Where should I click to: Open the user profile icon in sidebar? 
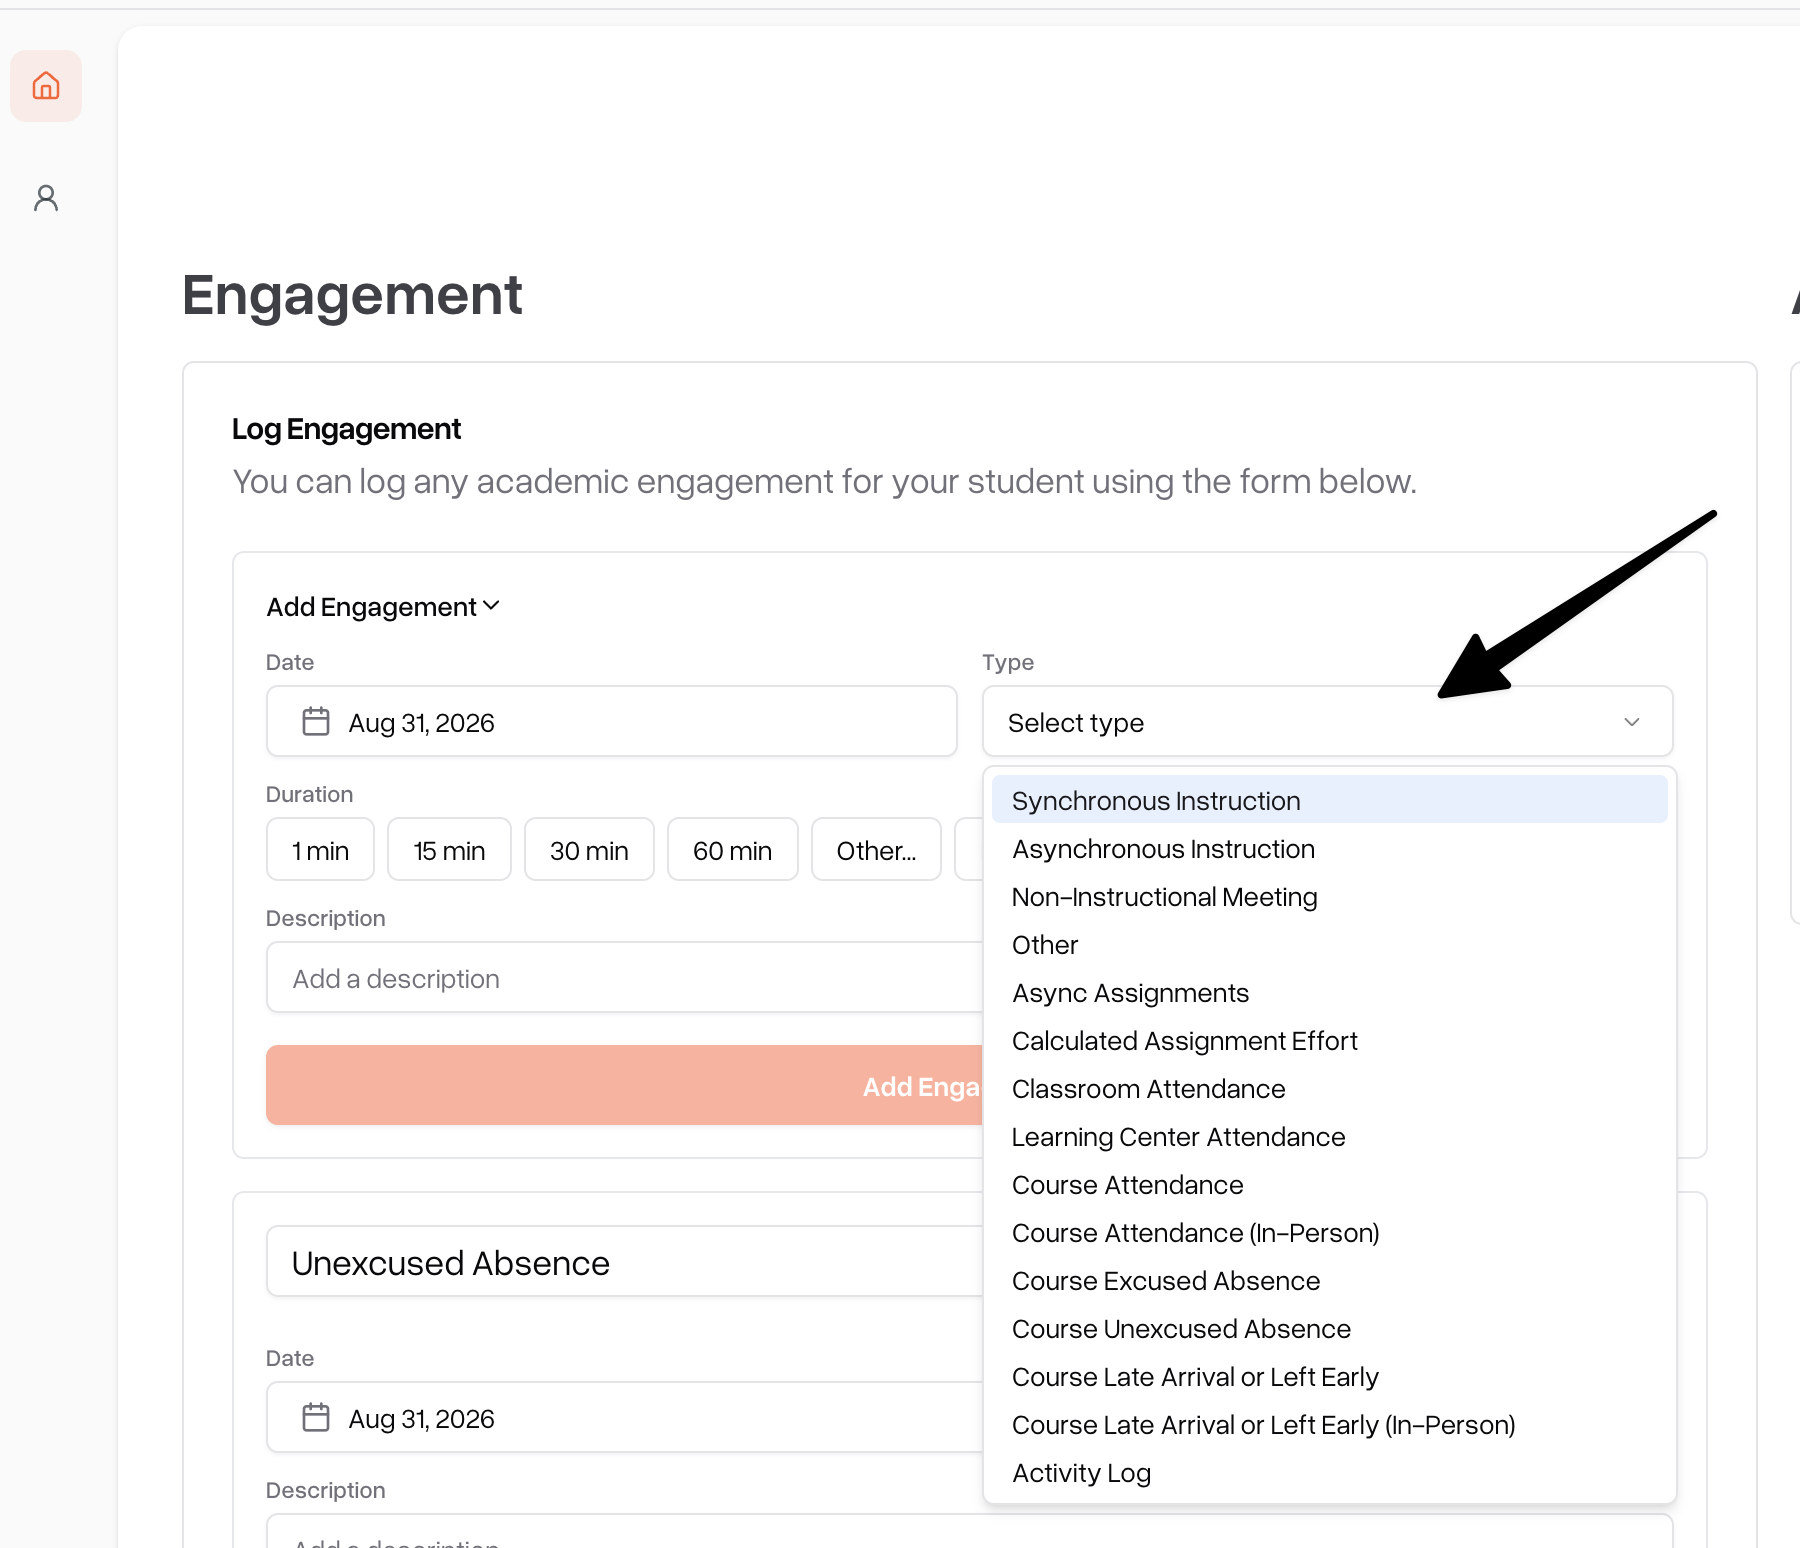[46, 198]
